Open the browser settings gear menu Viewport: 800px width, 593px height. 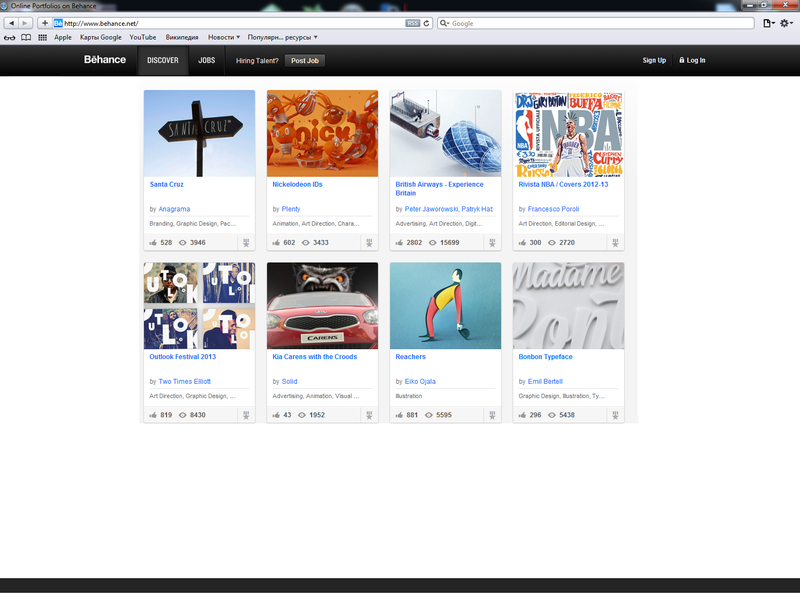786,23
